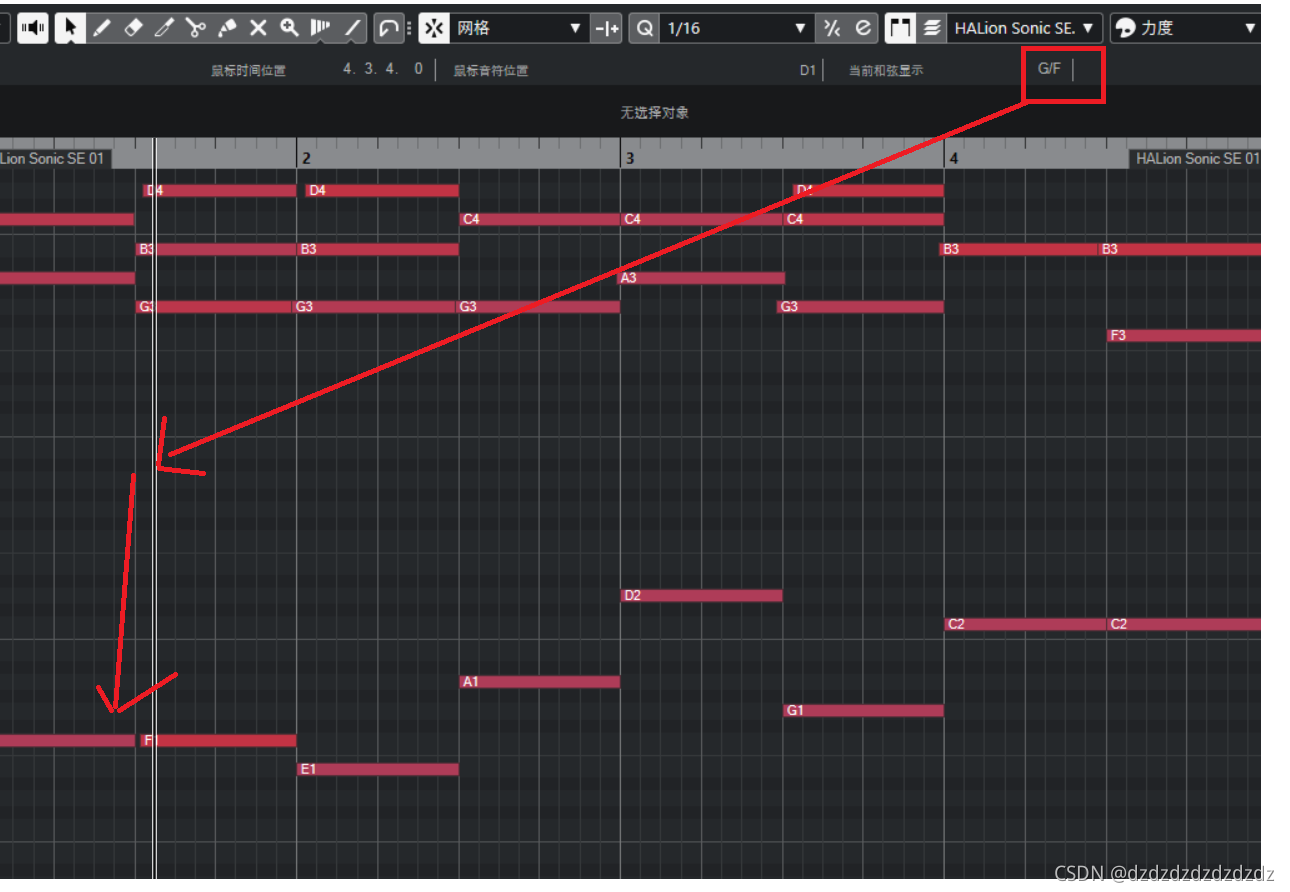
Task: Click the mouse note position value D1
Action: [808, 70]
